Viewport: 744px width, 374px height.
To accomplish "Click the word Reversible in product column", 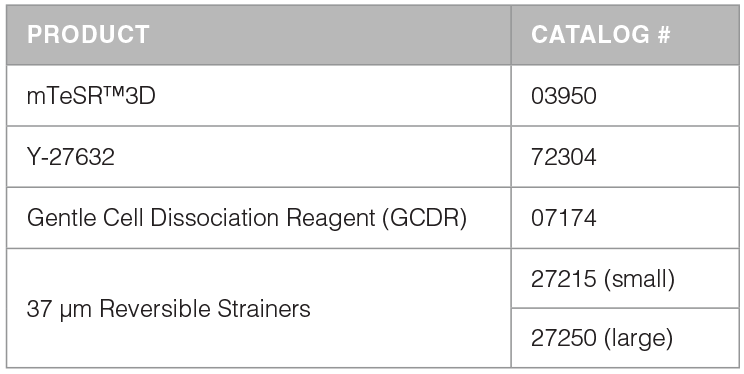I will point(155,309).
